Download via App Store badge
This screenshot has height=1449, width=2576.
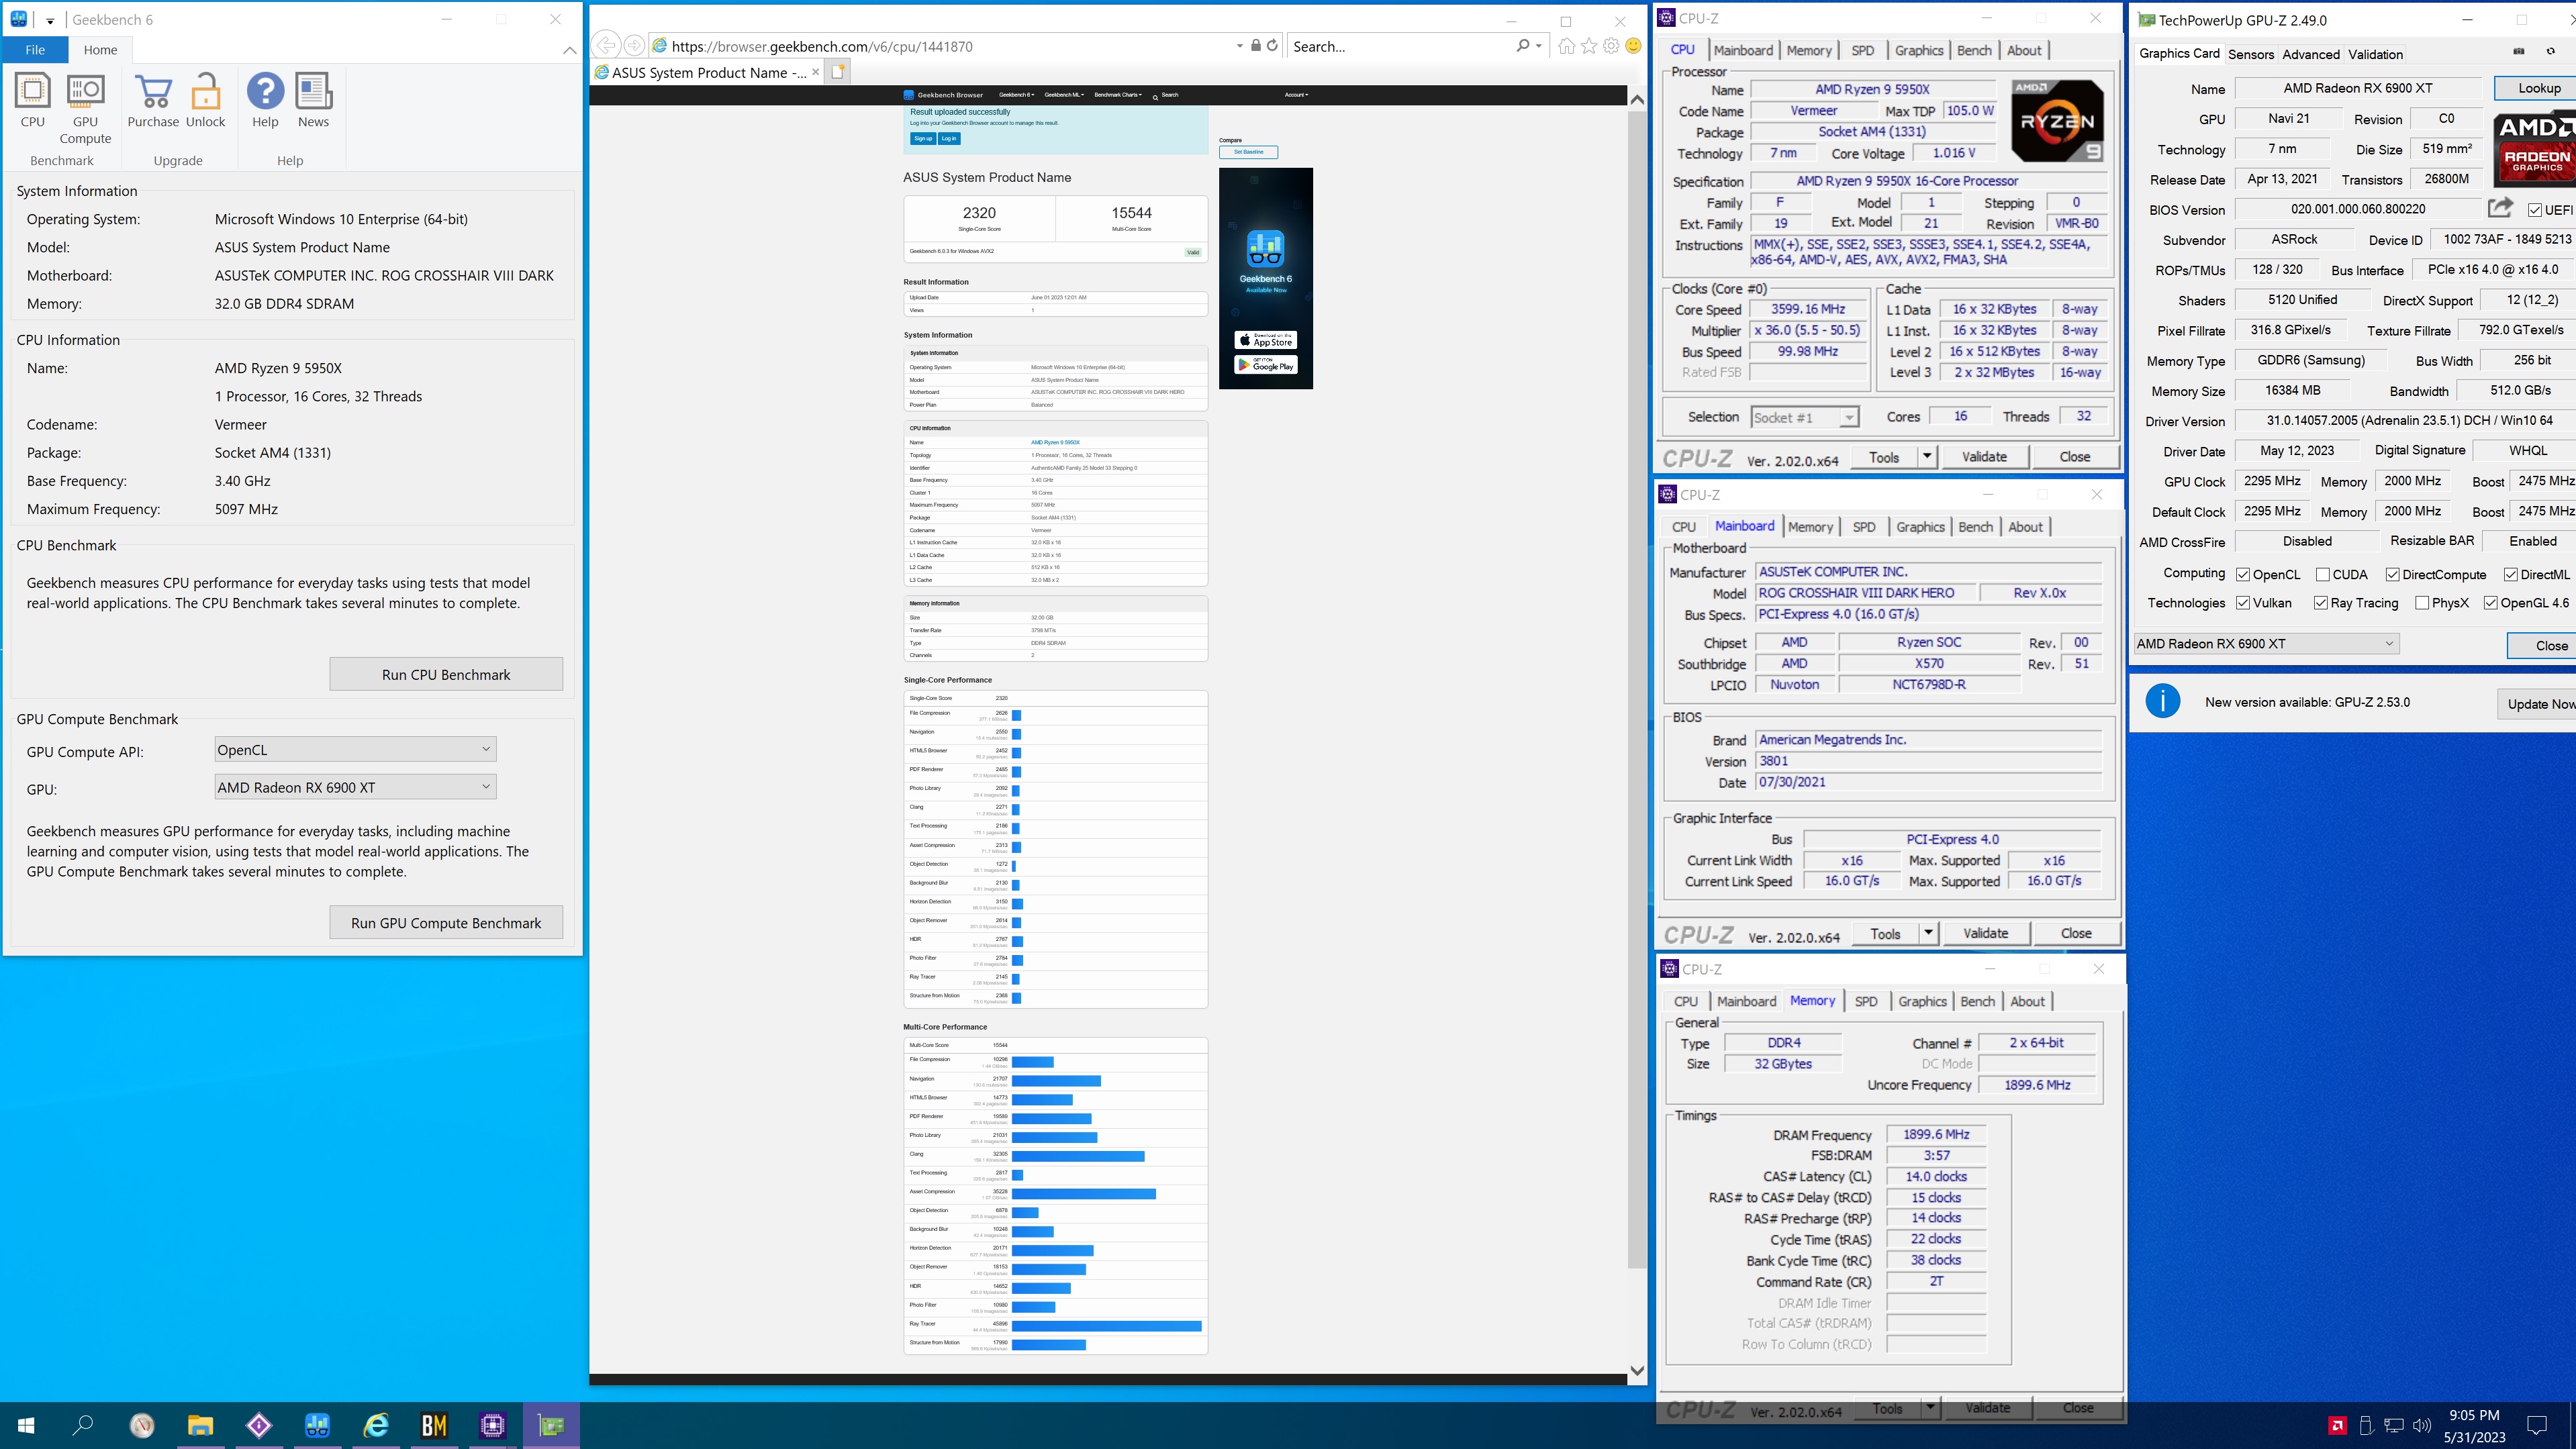click(x=1265, y=340)
